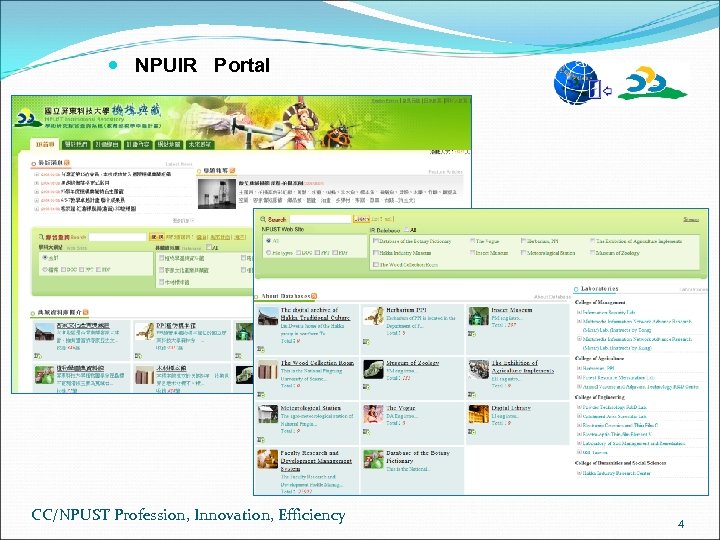Expand Catchment Area Scenario Lab entry
Image resolution: width=720 pixels, height=540 pixels.
point(579,416)
